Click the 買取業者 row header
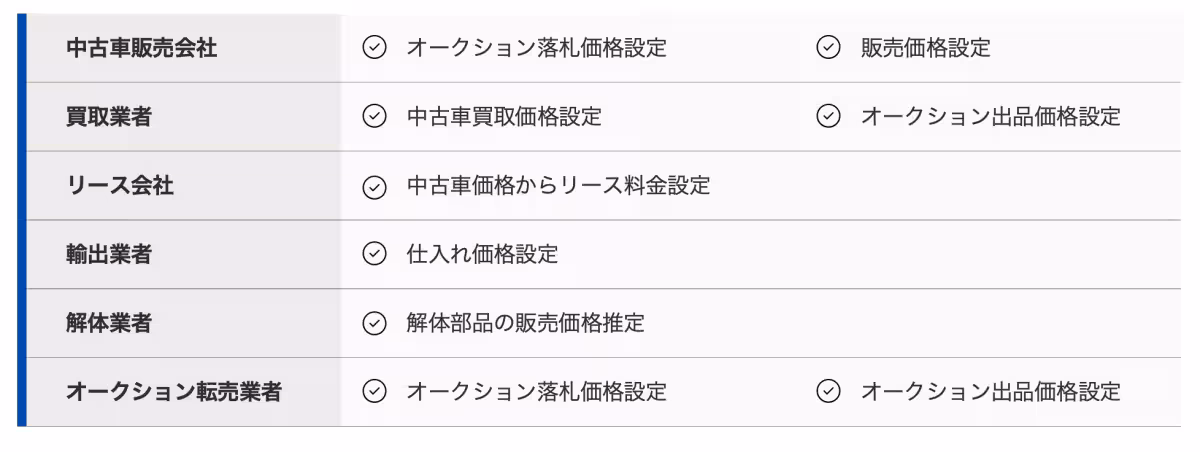1200x452 pixels. click(109, 117)
